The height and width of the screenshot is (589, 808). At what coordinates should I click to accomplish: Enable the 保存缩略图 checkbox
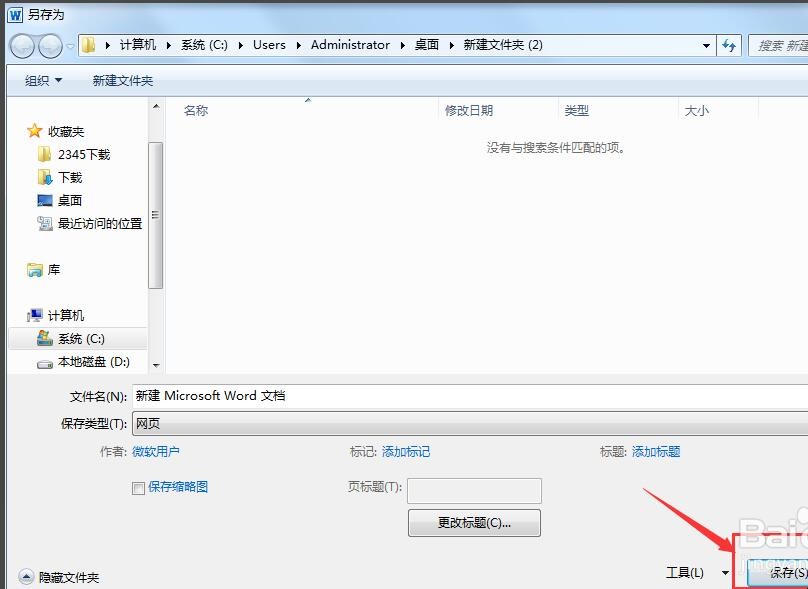(138, 486)
